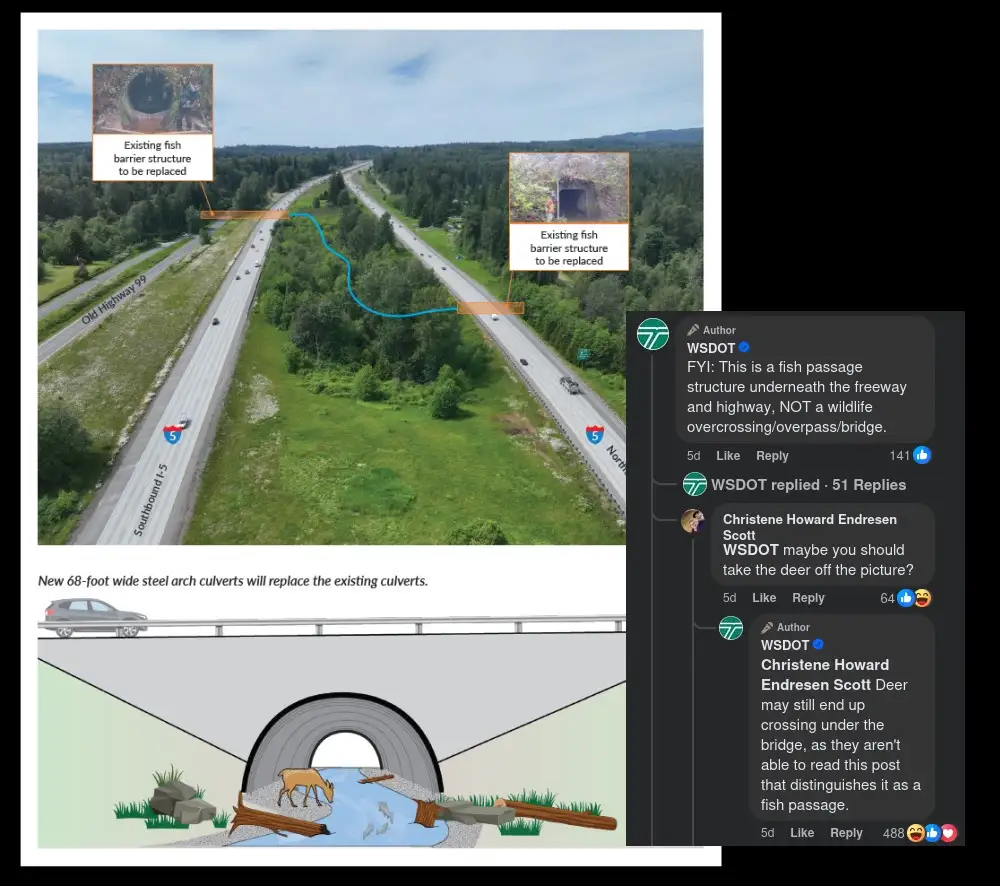Like the WSDOT fish passage comment

click(728, 455)
